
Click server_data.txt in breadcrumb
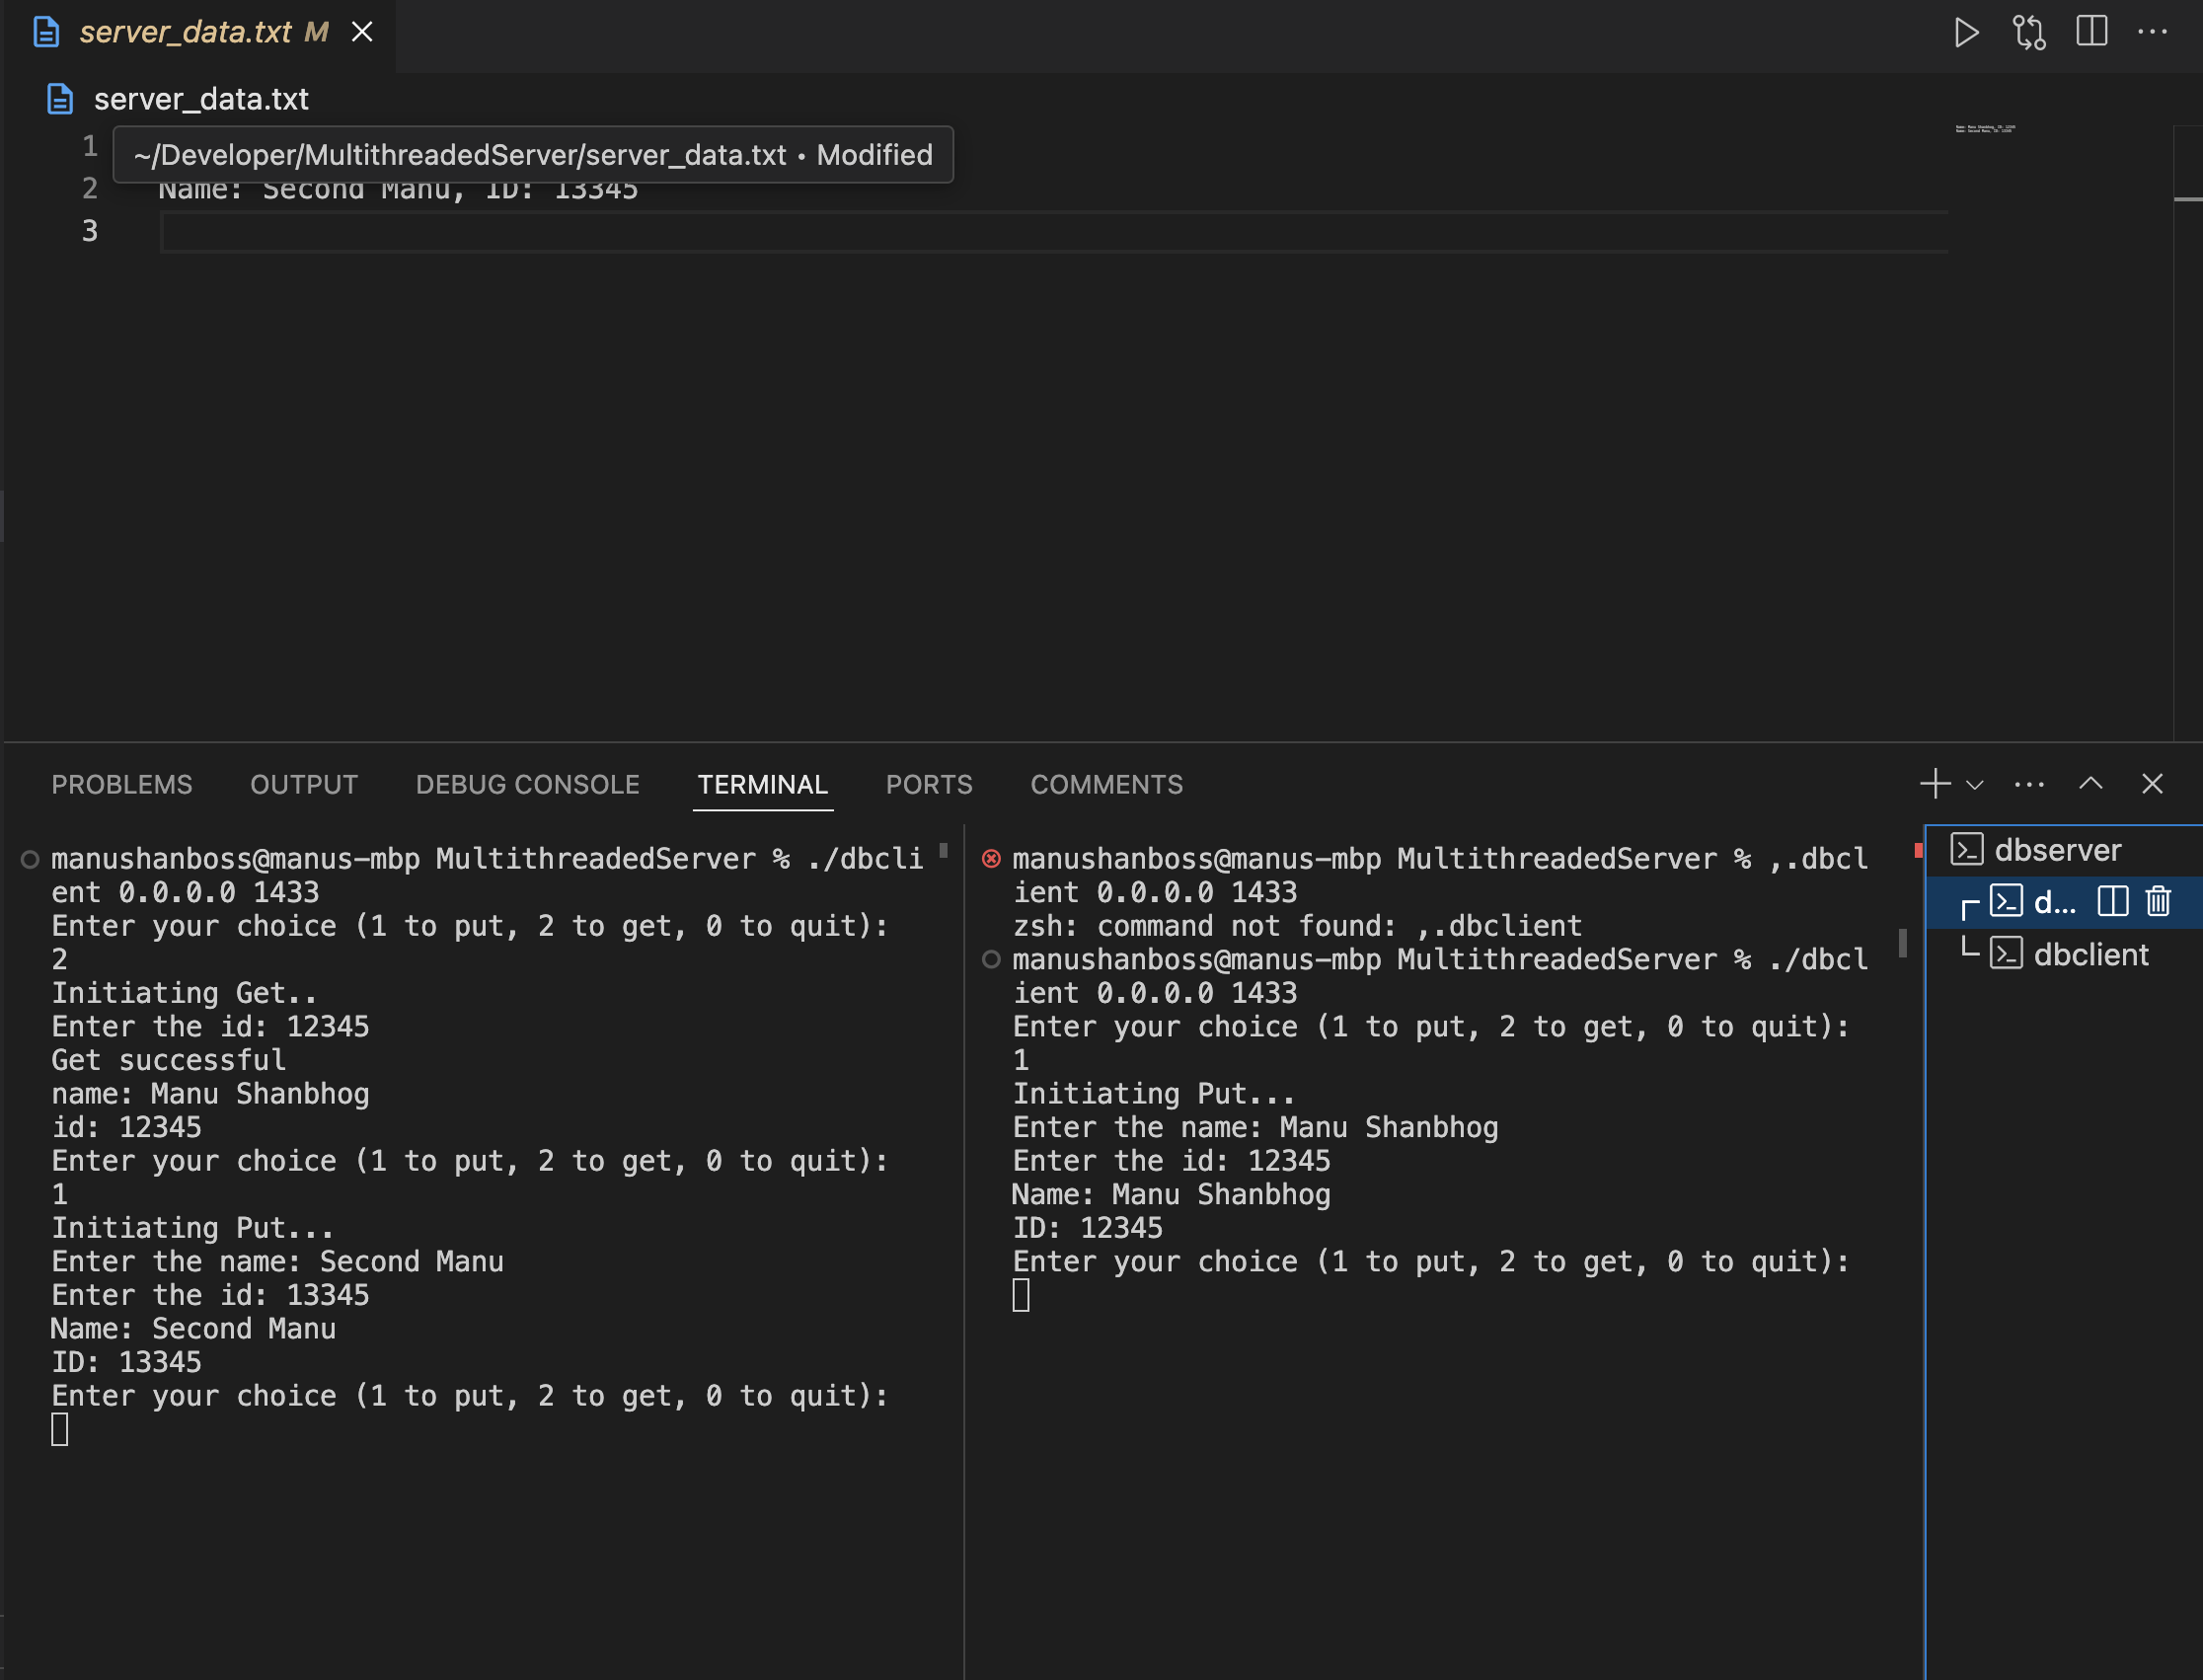pos(201,99)
